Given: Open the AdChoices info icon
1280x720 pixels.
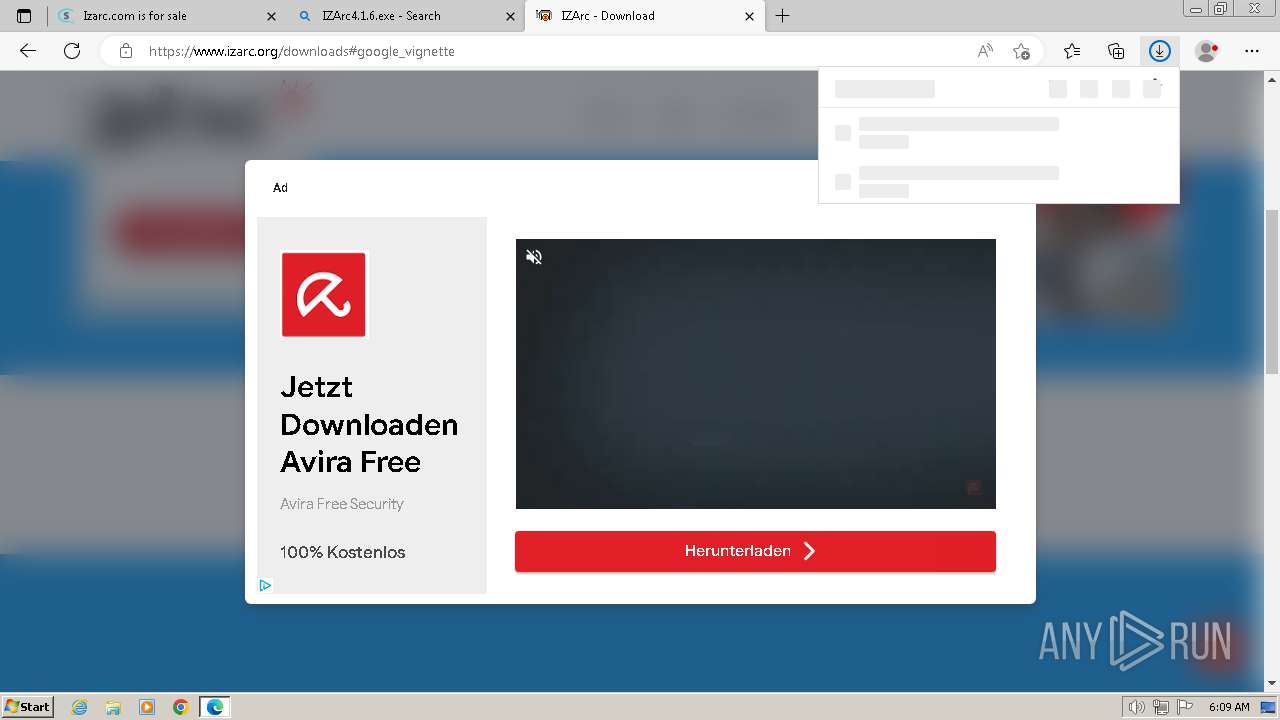Looking at the screenshot, I should 265,585.
